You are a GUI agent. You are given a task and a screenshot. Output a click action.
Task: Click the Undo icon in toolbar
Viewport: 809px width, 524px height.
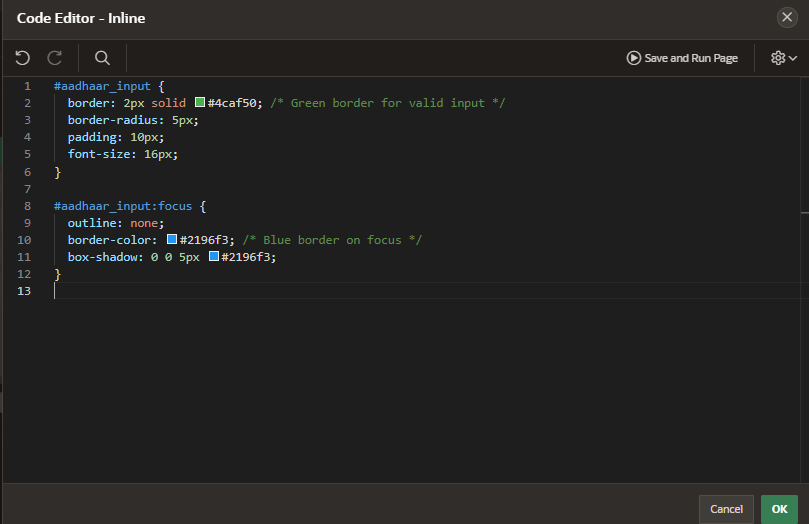tap(23, 58)
